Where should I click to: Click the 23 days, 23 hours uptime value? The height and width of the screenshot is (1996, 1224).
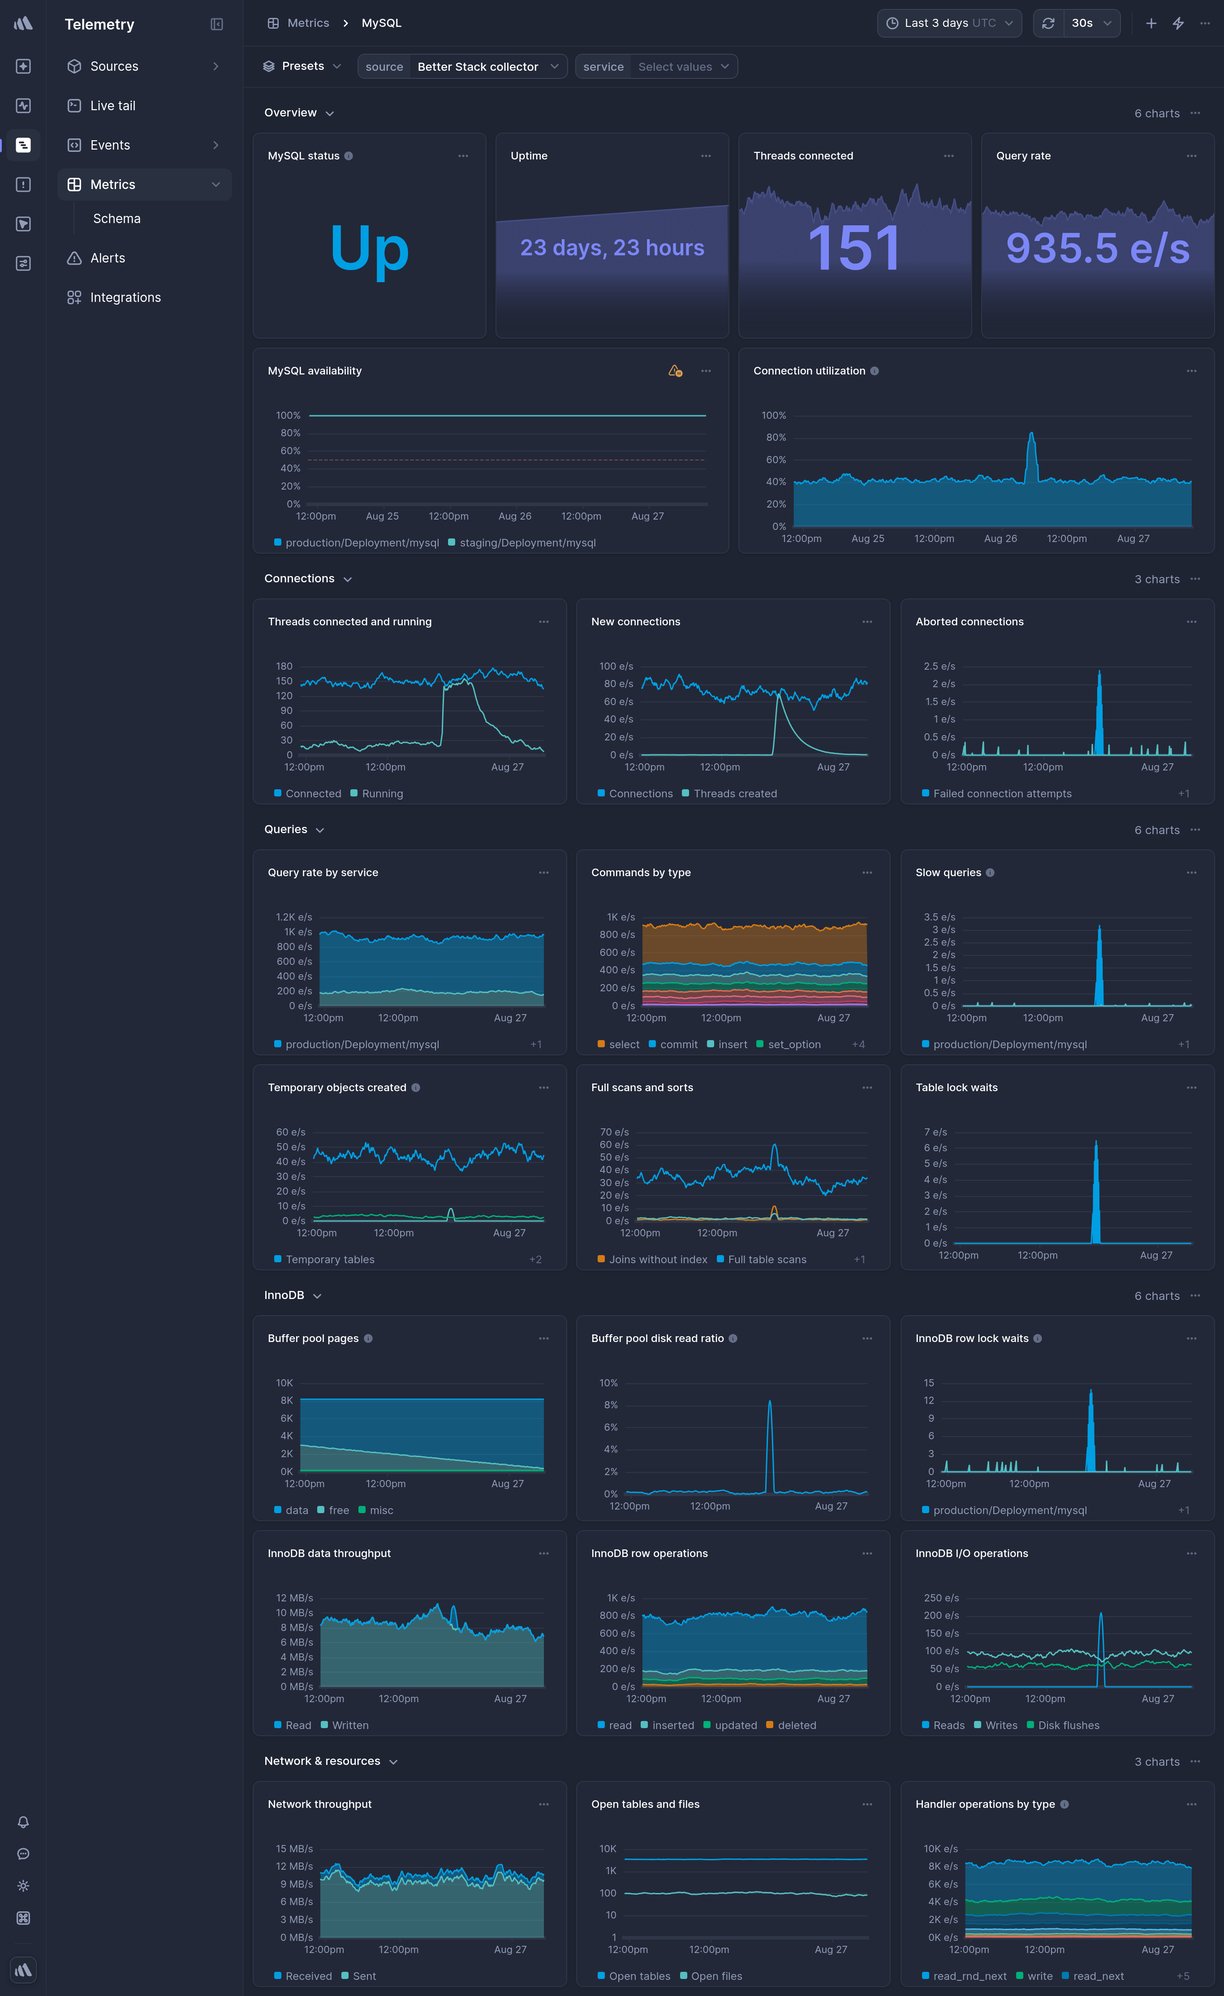coord(612,248)
